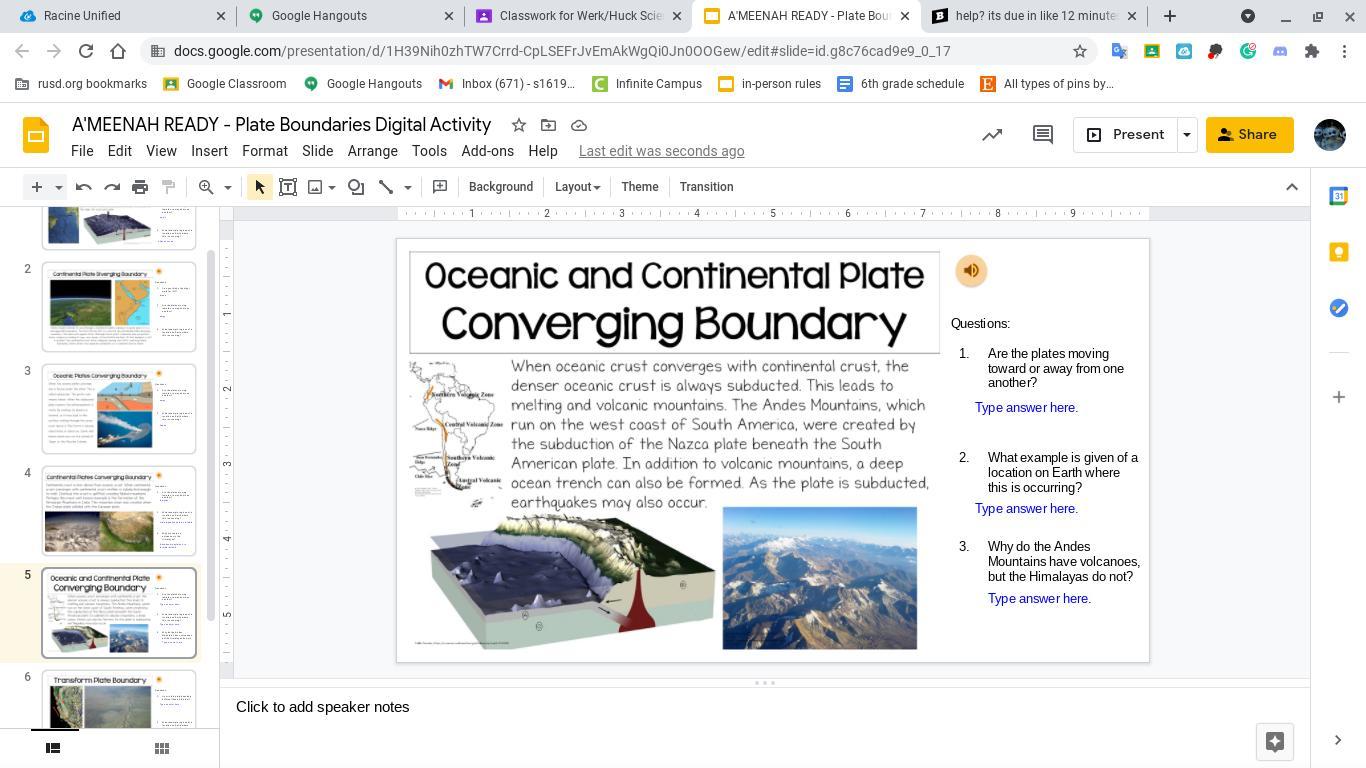
Task: Open comment history icon
Action: 1042,135
